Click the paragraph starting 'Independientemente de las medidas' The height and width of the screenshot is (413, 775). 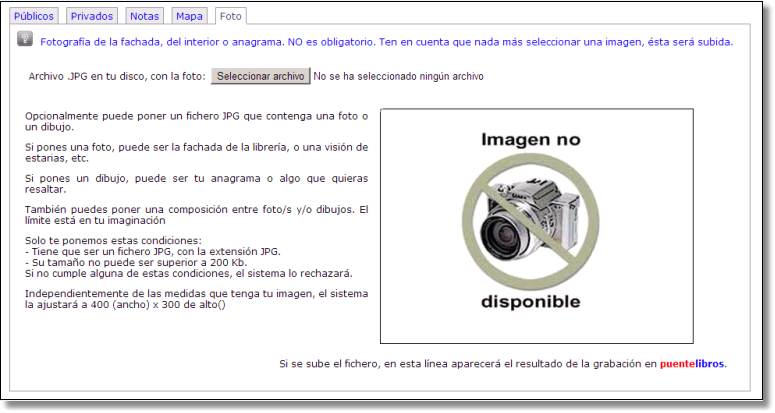click(x=196, y=299)
